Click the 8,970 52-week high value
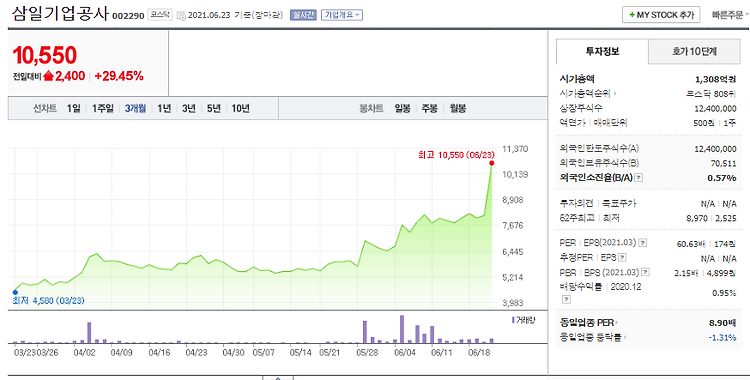 tap(697, 218)
